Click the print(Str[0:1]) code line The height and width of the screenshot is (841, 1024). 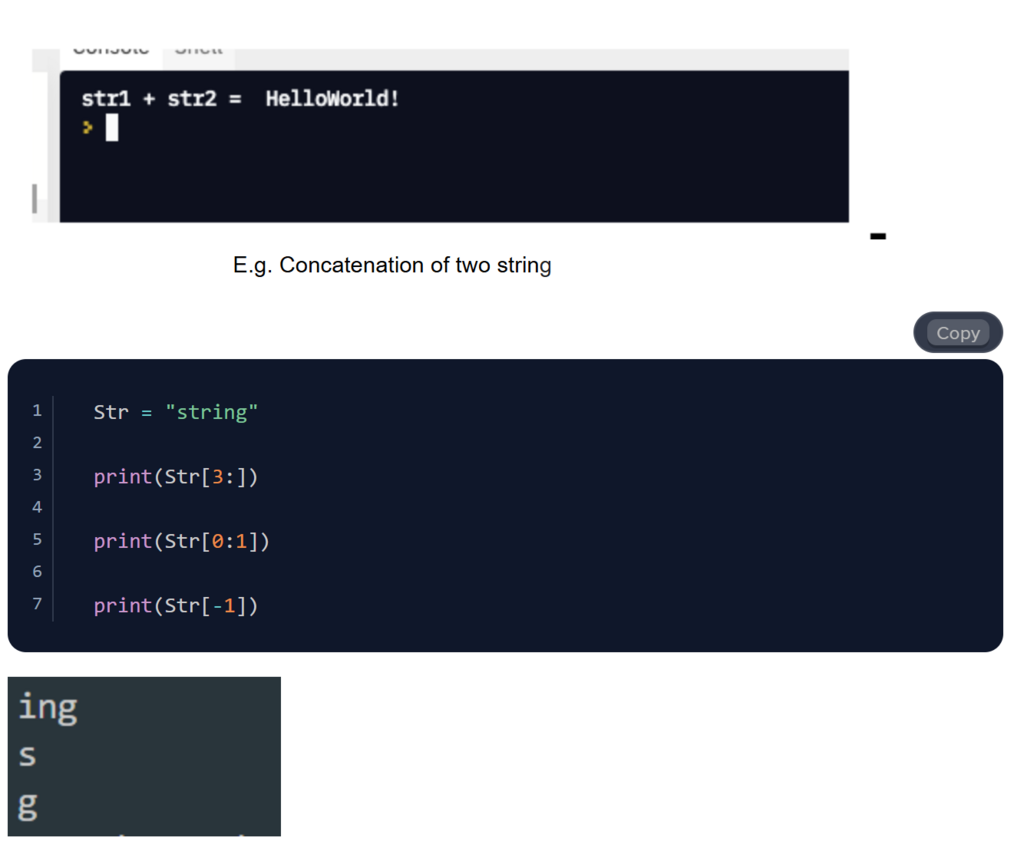coord(181,541)
